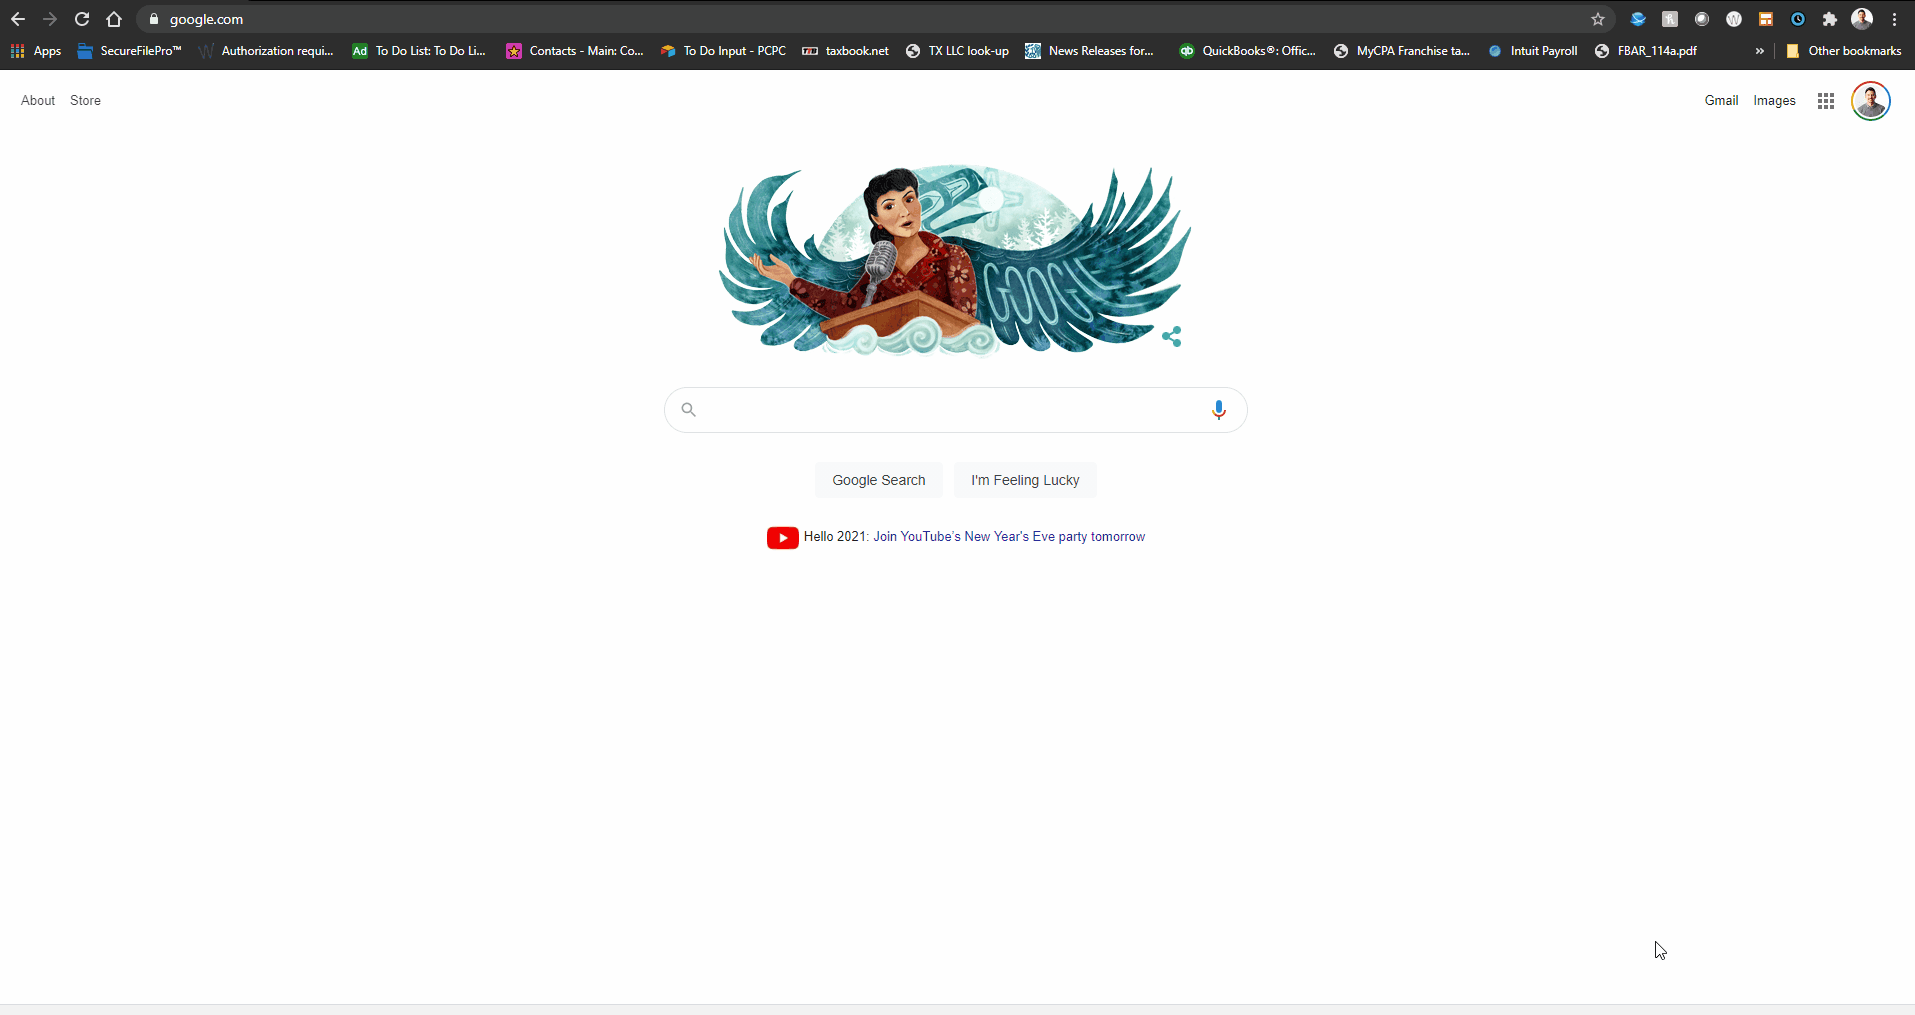Open the Extensions puzzle menu
The height and width of the screenshot is (1015, 1915).
click(1830, 19)
